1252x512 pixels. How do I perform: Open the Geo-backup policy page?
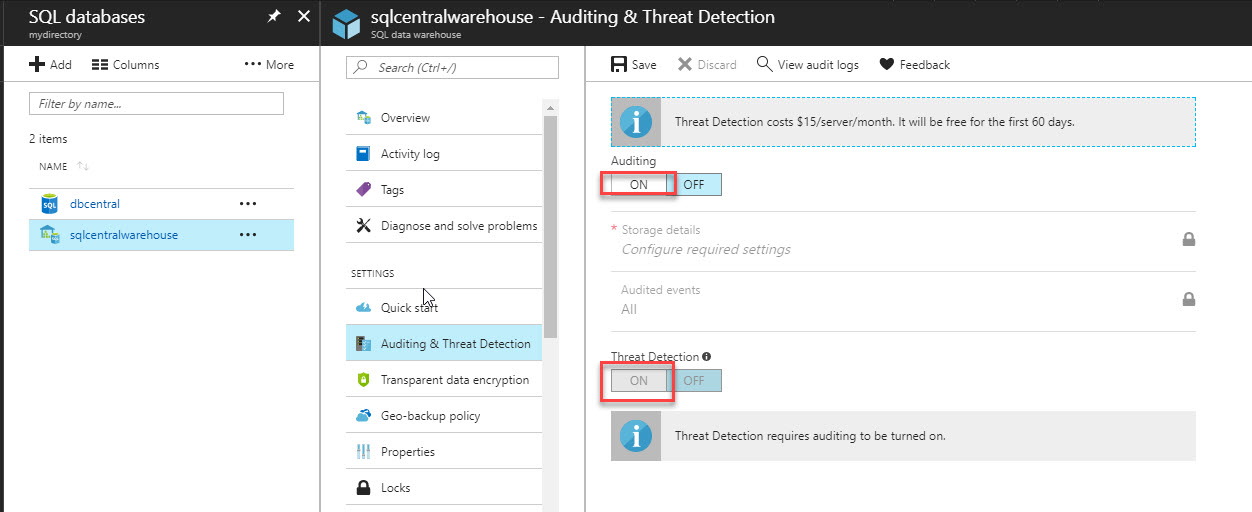444,416
